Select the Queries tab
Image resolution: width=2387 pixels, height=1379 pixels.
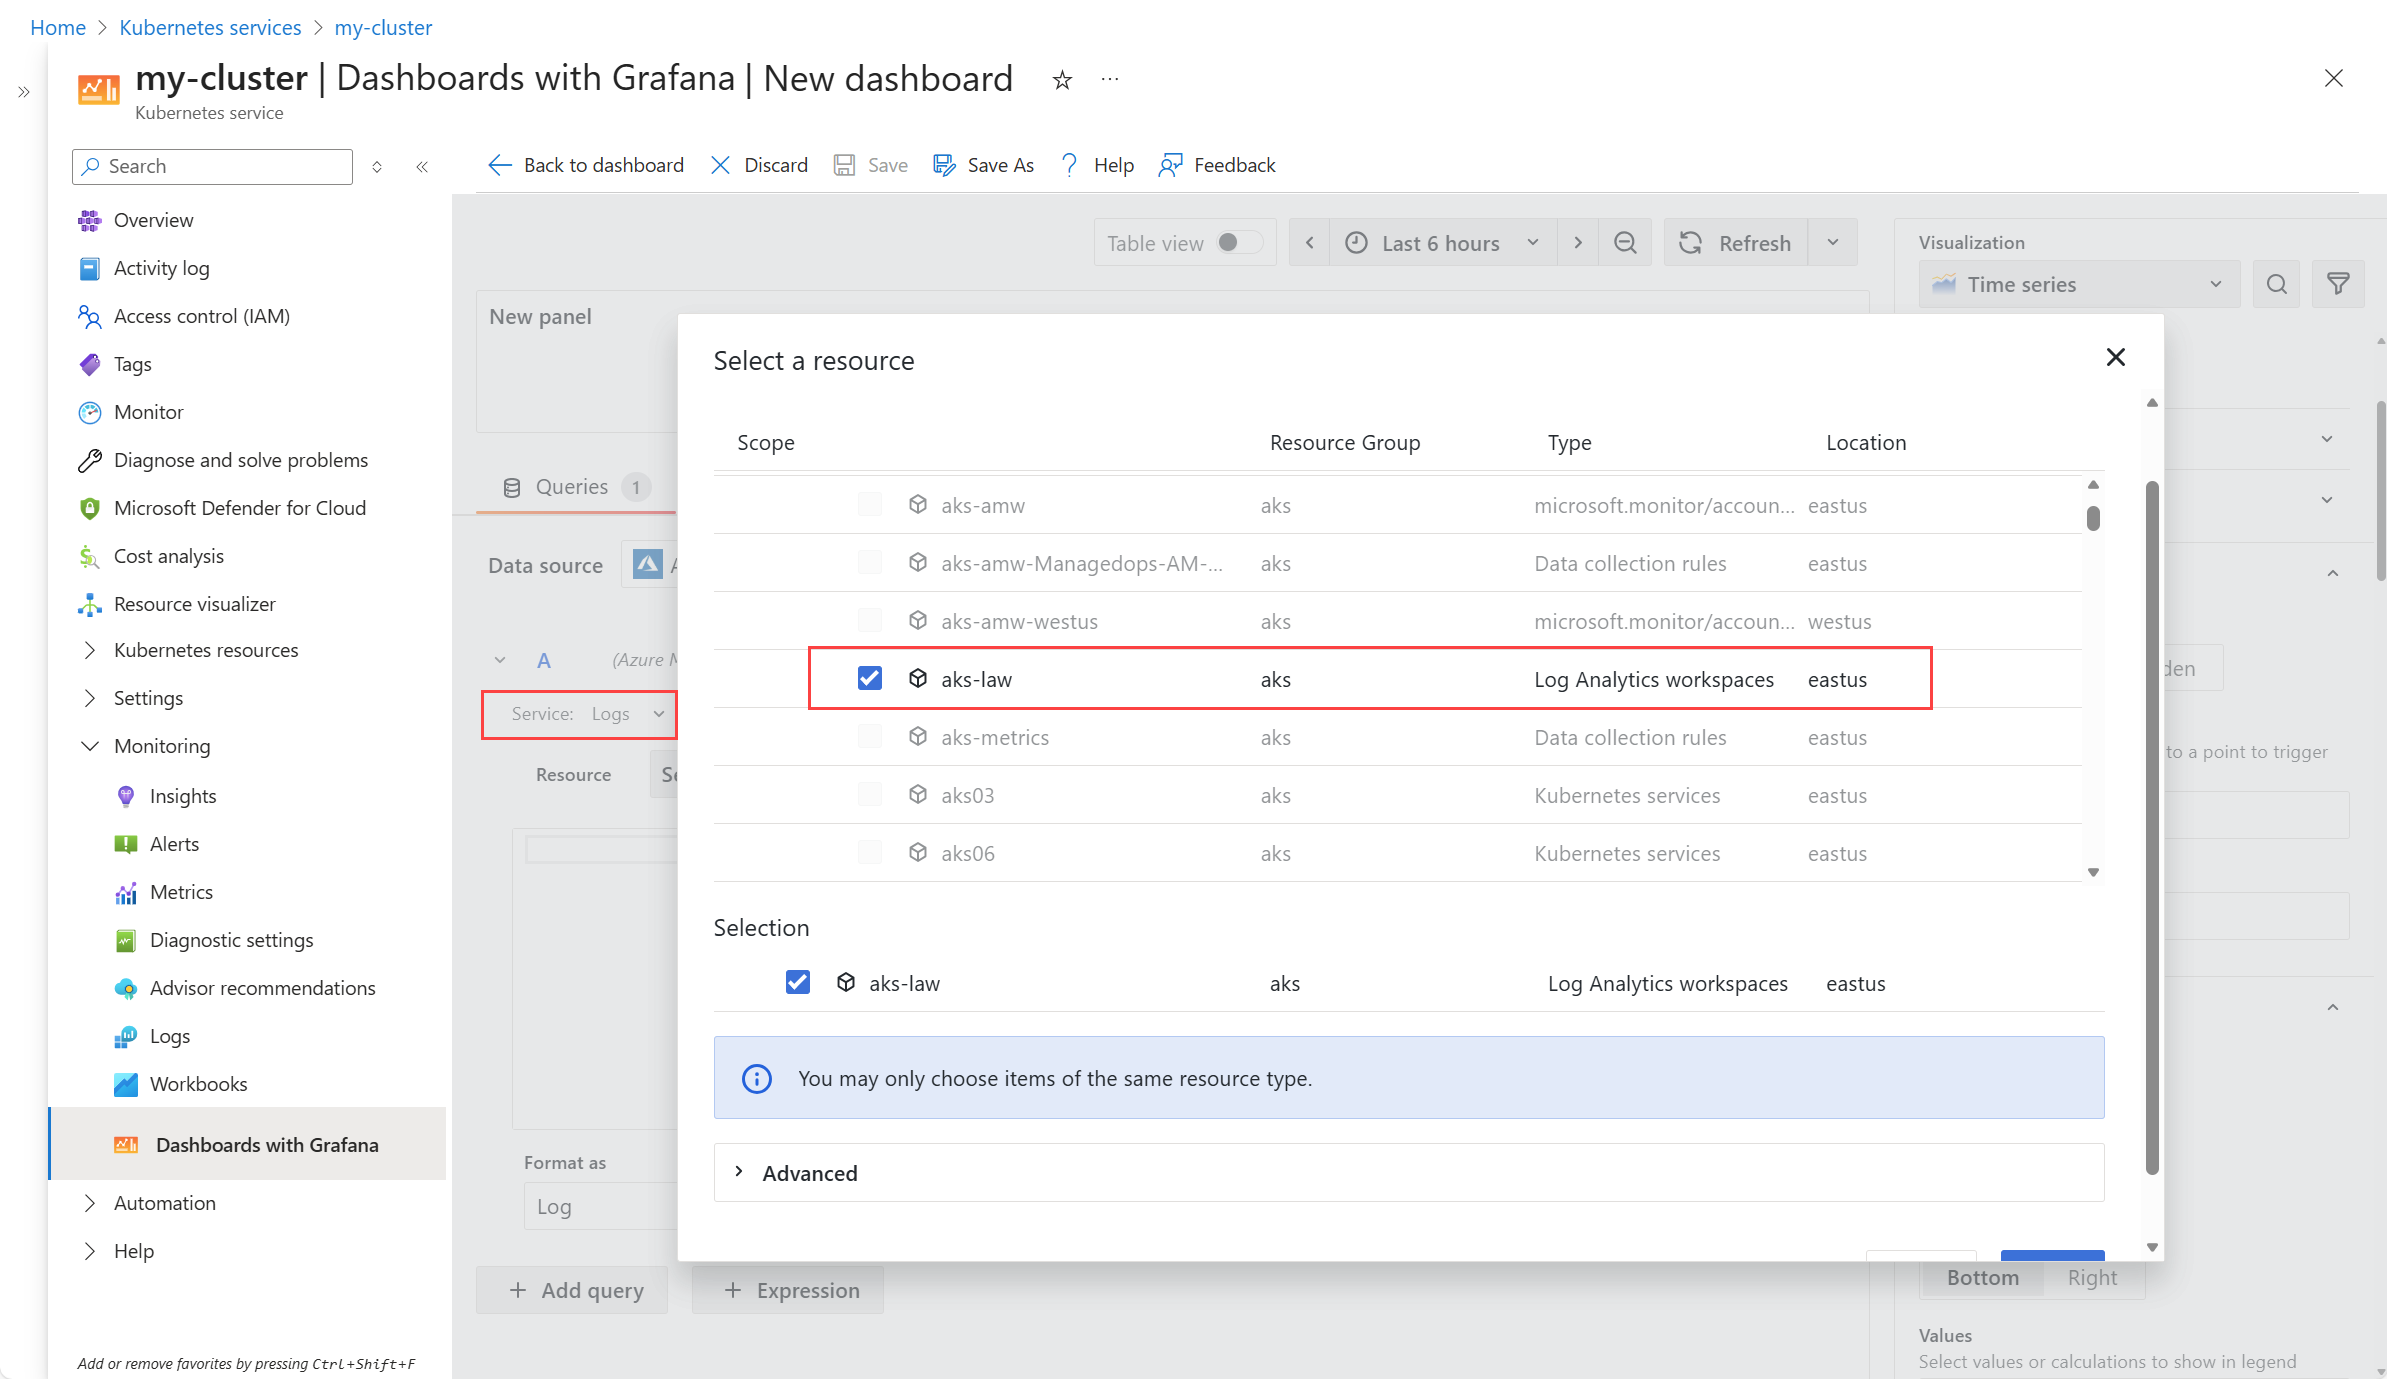click(572, 487)
